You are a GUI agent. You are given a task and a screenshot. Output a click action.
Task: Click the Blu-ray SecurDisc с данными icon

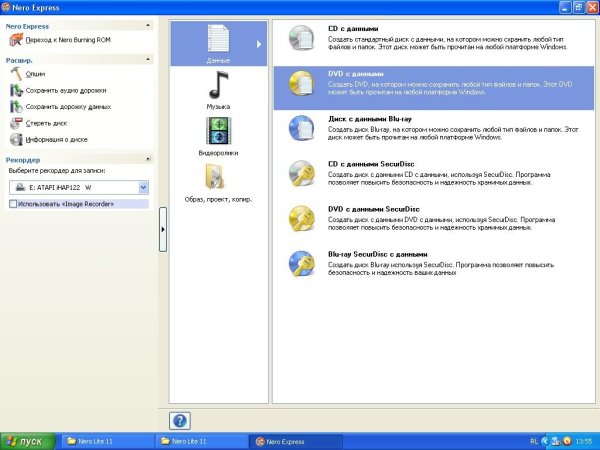click(x=301, y=263)
